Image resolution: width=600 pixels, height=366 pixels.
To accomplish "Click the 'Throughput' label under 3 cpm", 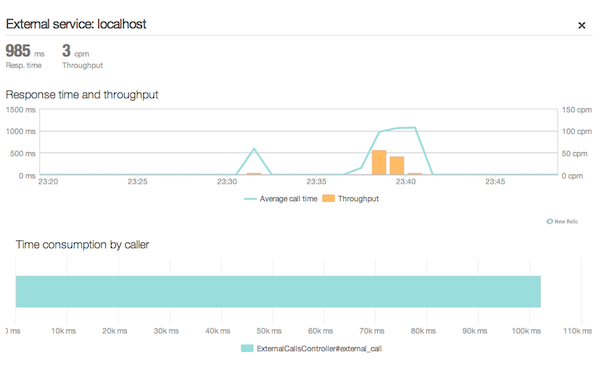I will click(x=83, y=65).
